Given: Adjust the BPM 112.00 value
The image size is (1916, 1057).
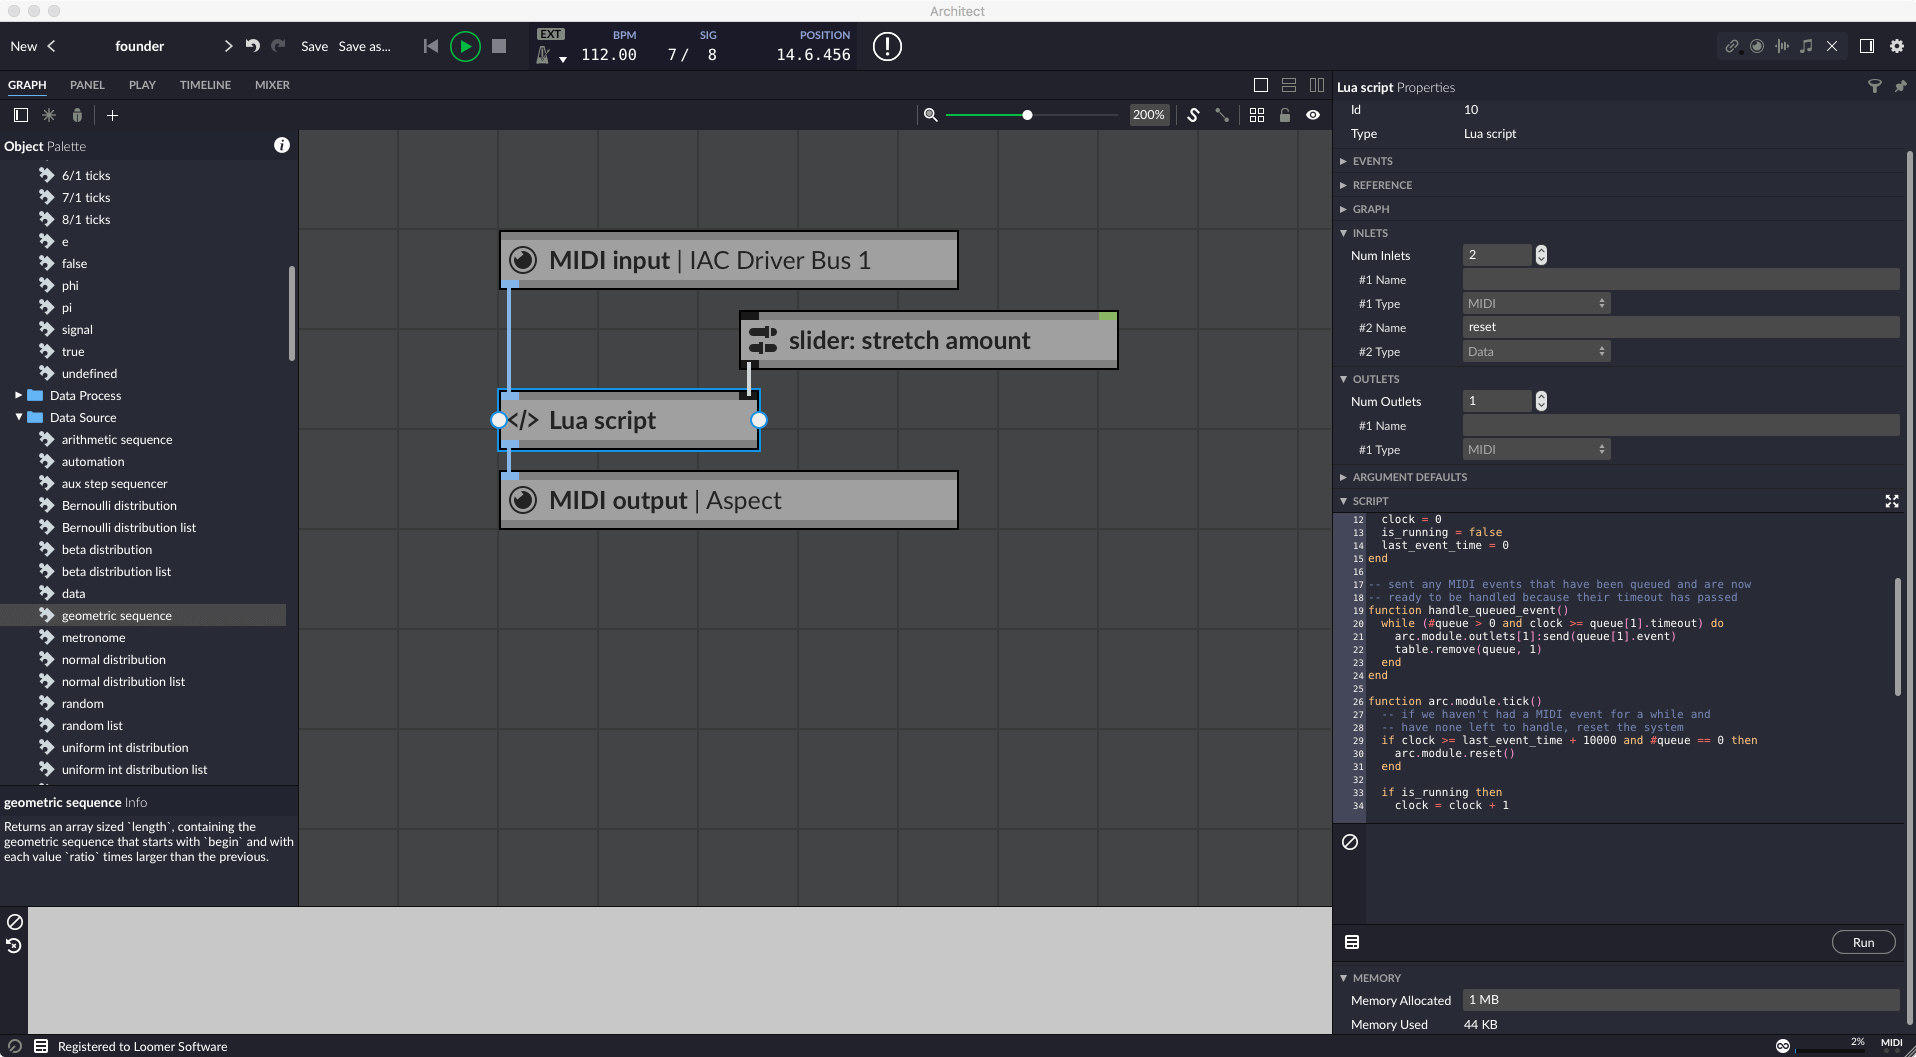Looking at the screenshot, I should tap(609, 55).
